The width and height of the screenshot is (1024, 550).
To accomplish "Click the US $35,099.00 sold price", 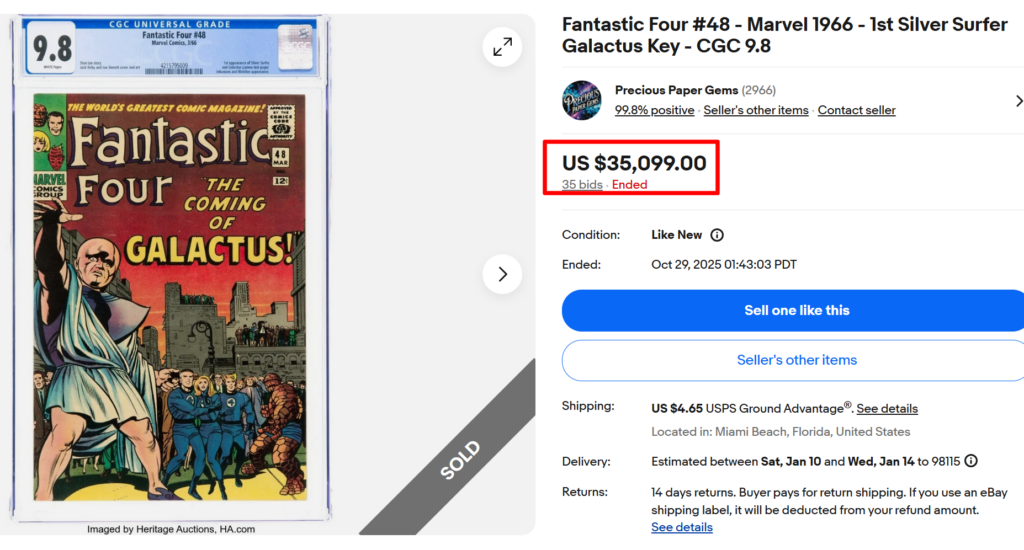I will (634, 163).
